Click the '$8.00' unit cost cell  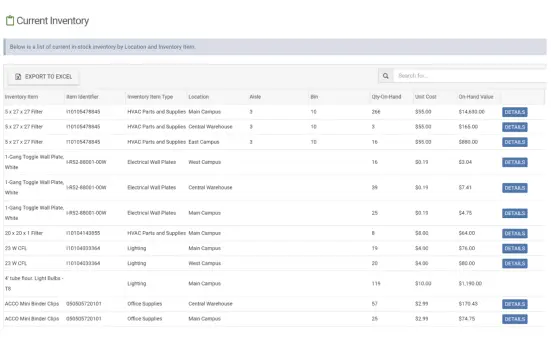pos(421,233)
